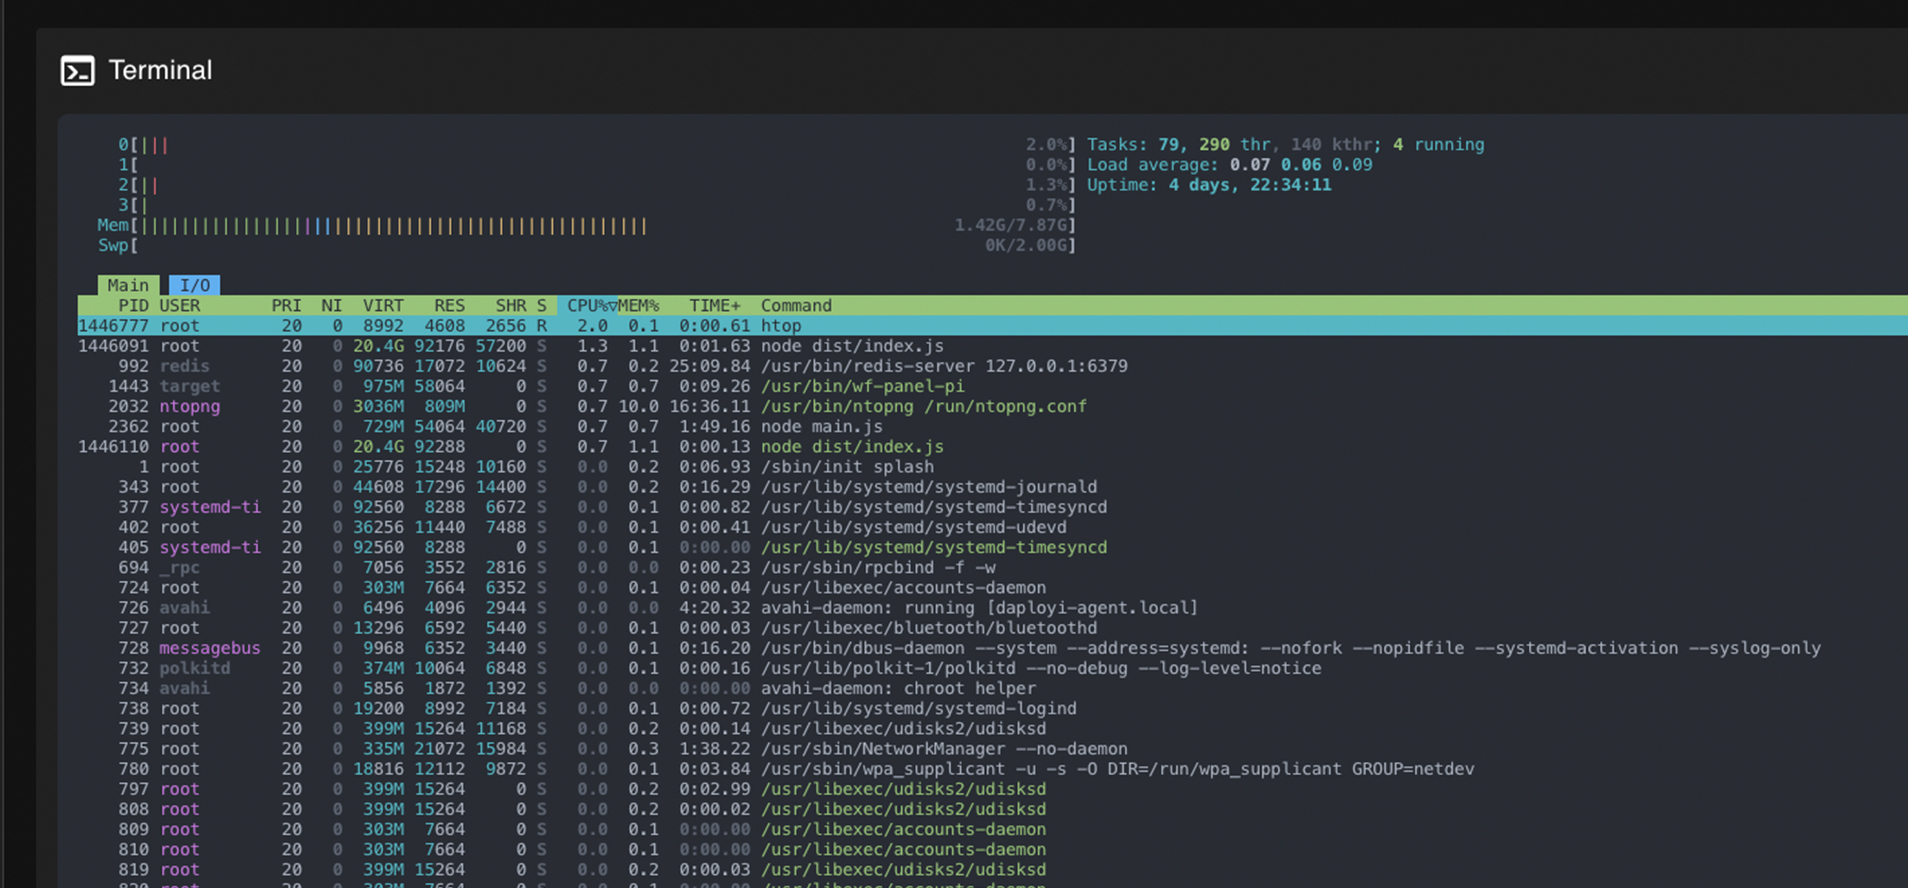Select process 1446110 node dist/index.js
This screenshot has height=888, width=1908.
tap(992, 446)
